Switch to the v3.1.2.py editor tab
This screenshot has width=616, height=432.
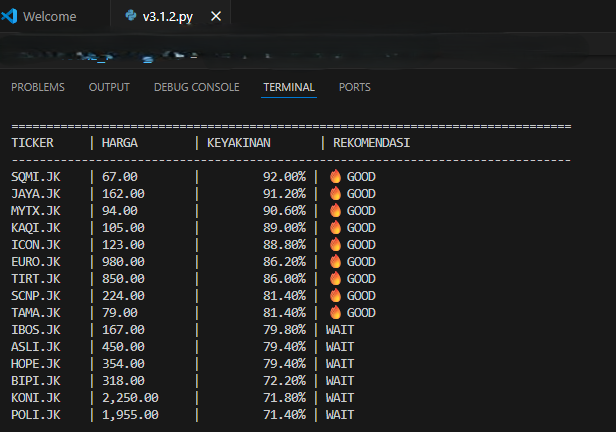(167, 17)
